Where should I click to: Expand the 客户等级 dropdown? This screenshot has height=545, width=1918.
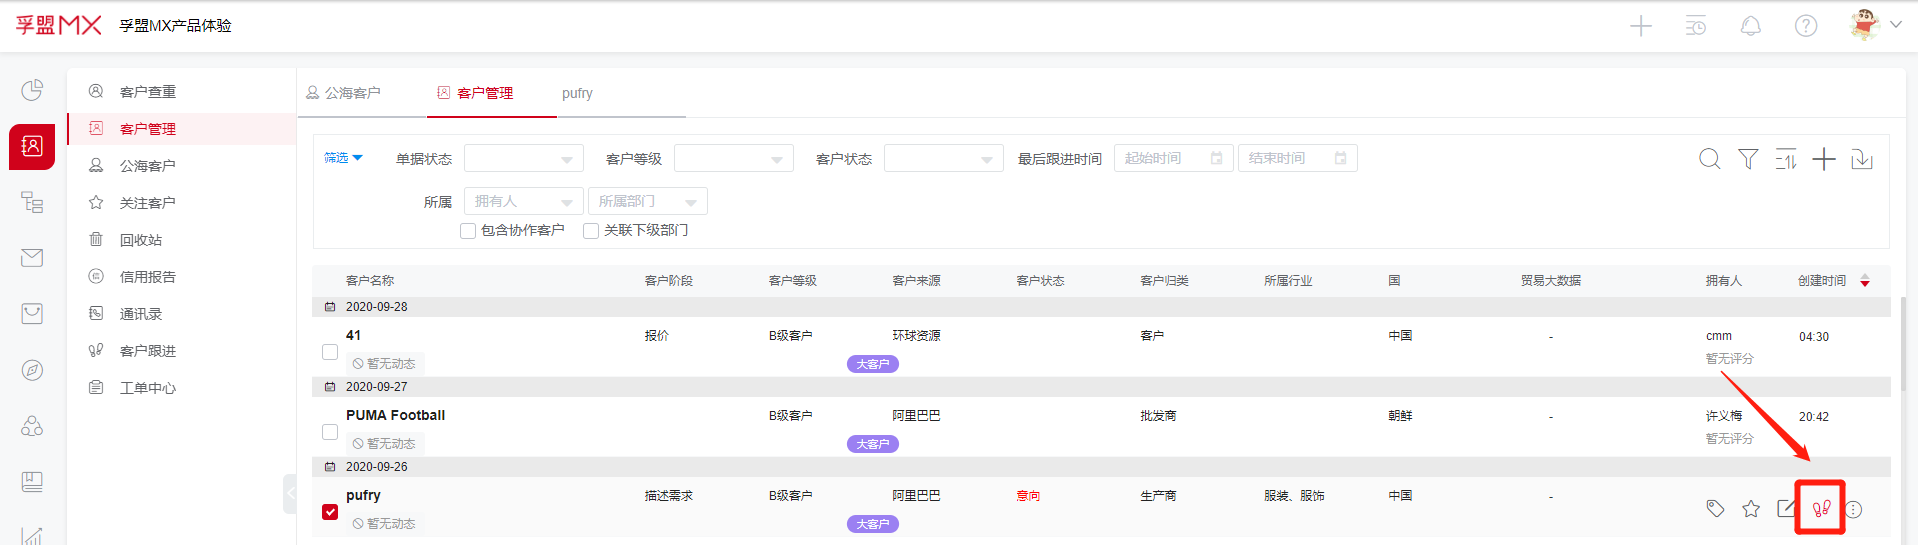[x=733, y=159]
